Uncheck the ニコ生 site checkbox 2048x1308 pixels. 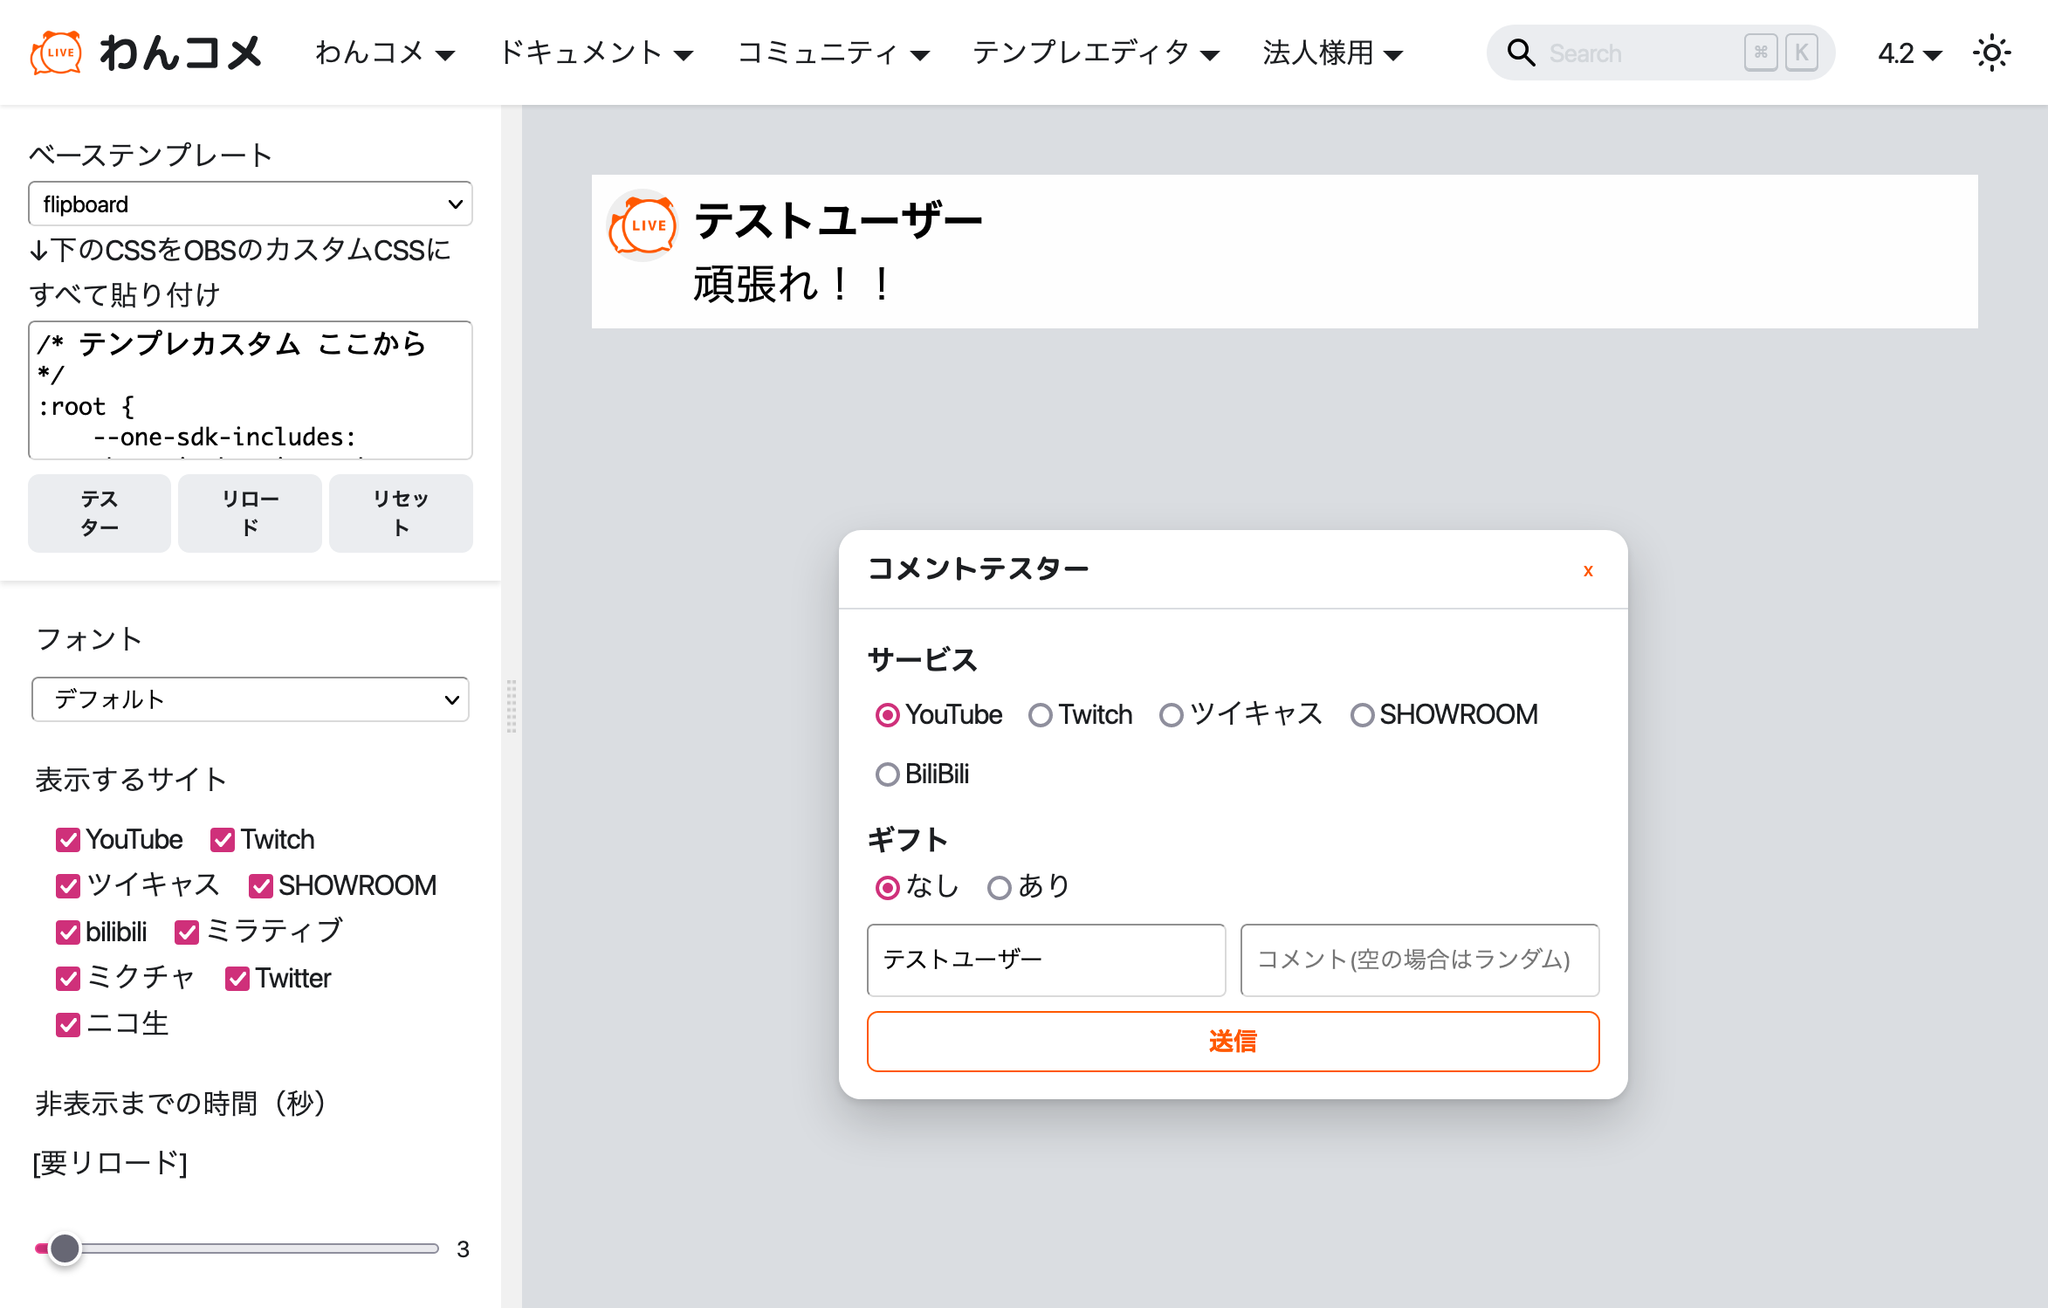coord(68,1025)
